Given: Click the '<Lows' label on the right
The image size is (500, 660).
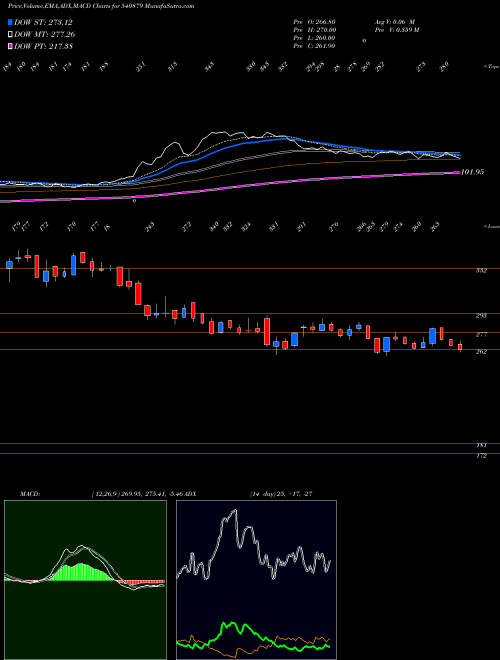Looking at the screenshot, I should point(491,227).
